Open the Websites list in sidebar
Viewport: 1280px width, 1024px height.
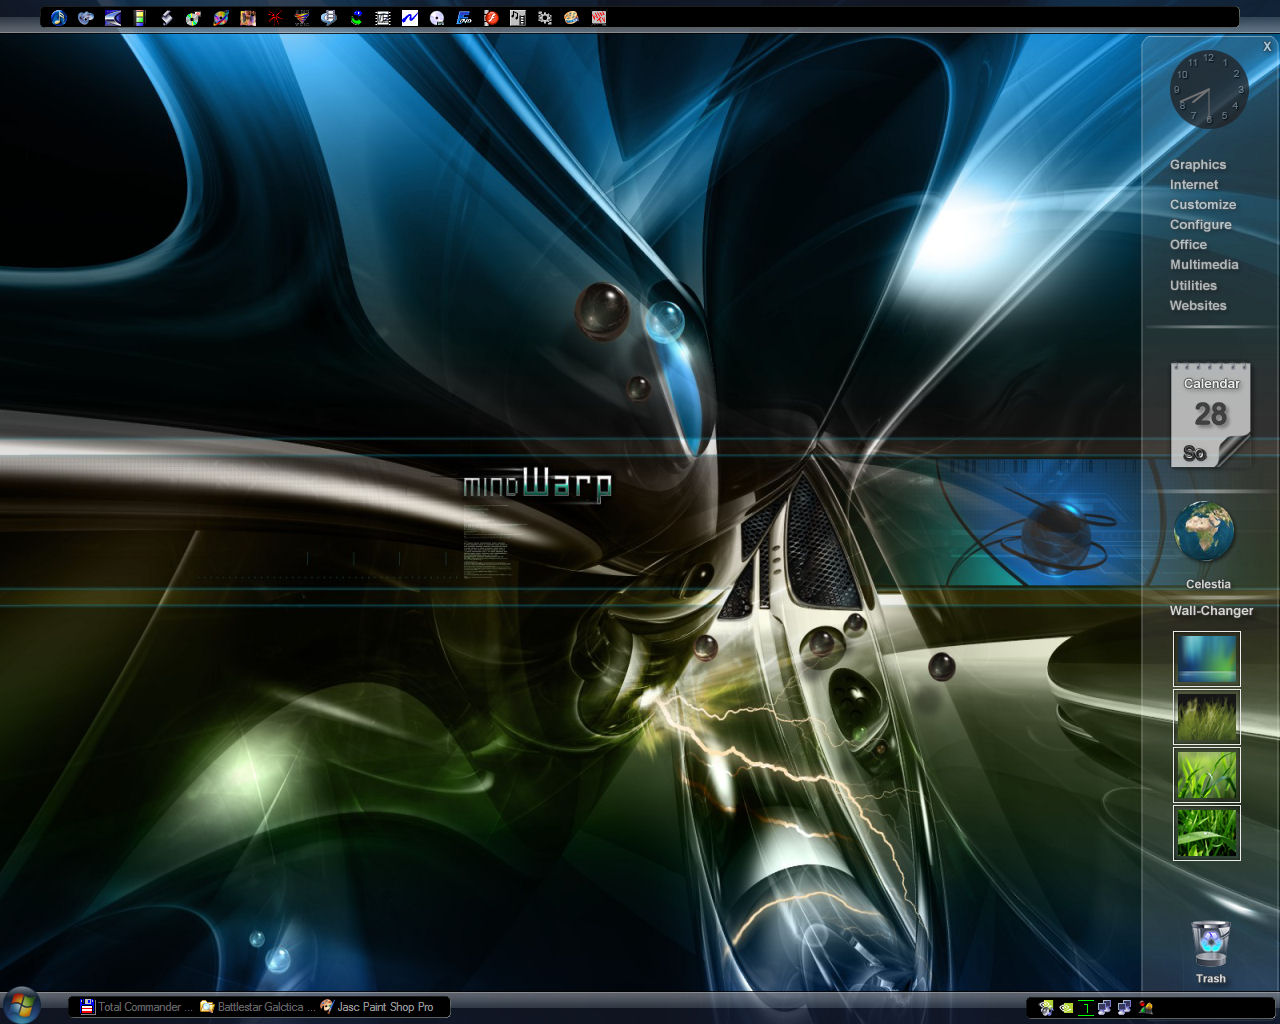[1197, 306]
